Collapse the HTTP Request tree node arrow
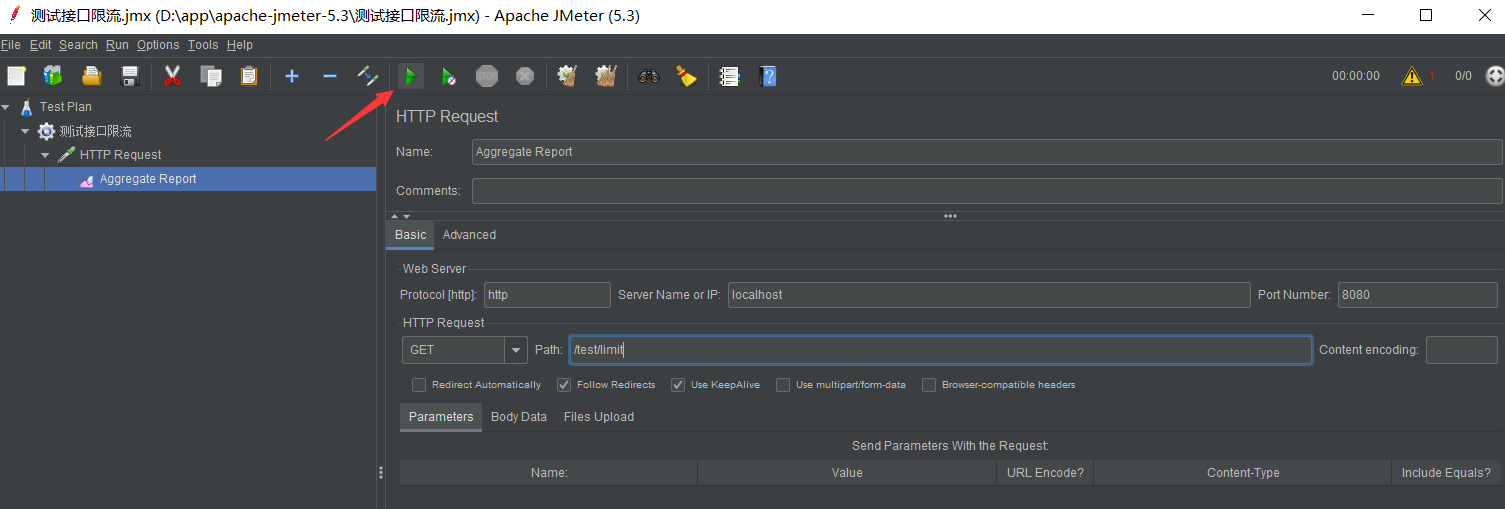This screenshot has width=1505, height=509. pos(45,155)
